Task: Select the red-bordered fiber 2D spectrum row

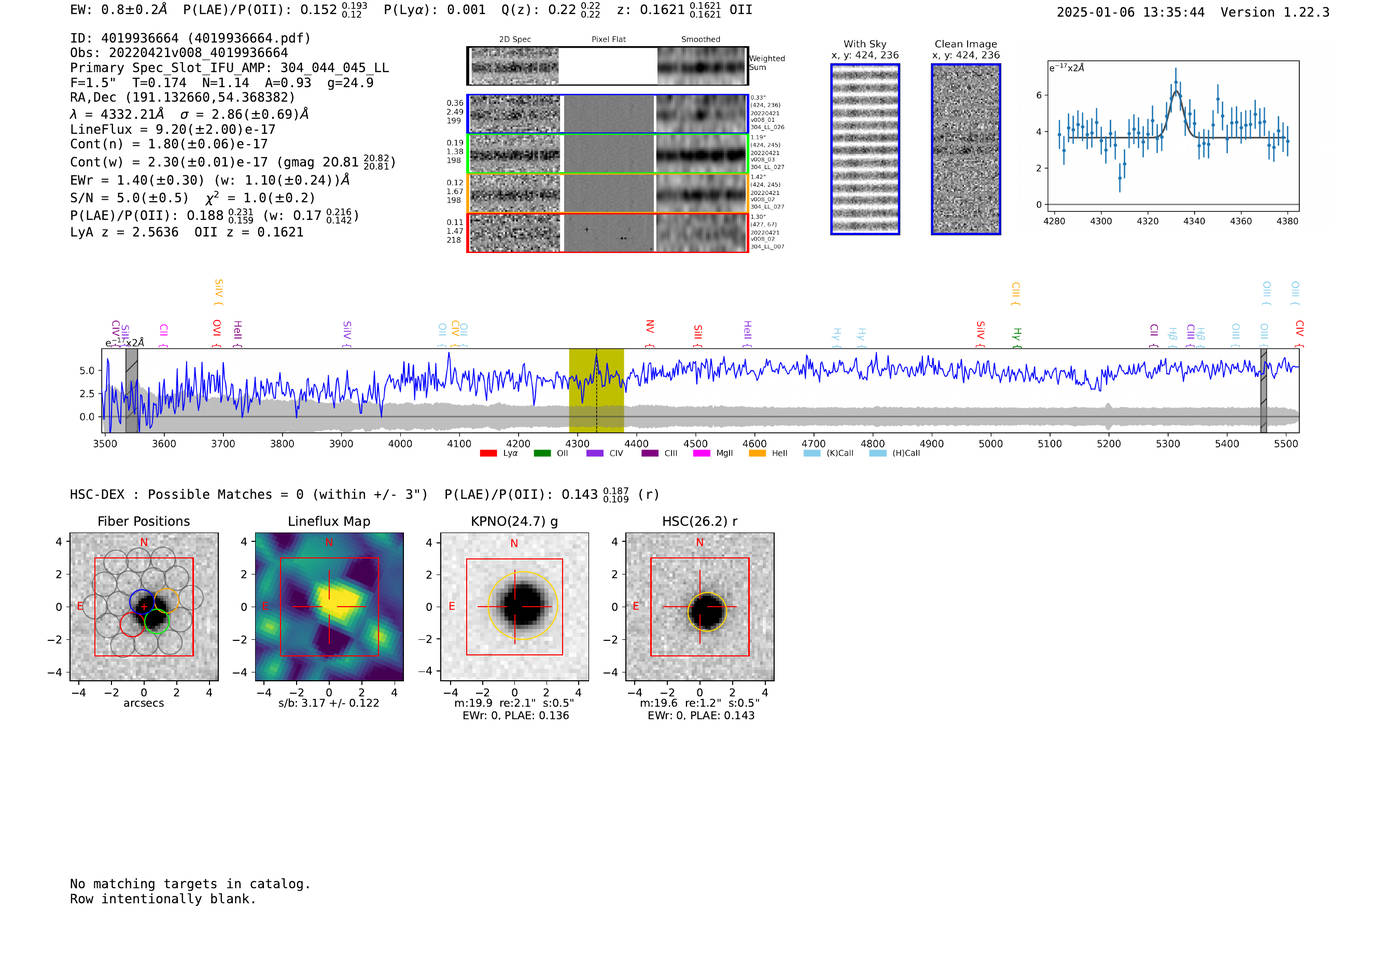Action: pos(608,232)
